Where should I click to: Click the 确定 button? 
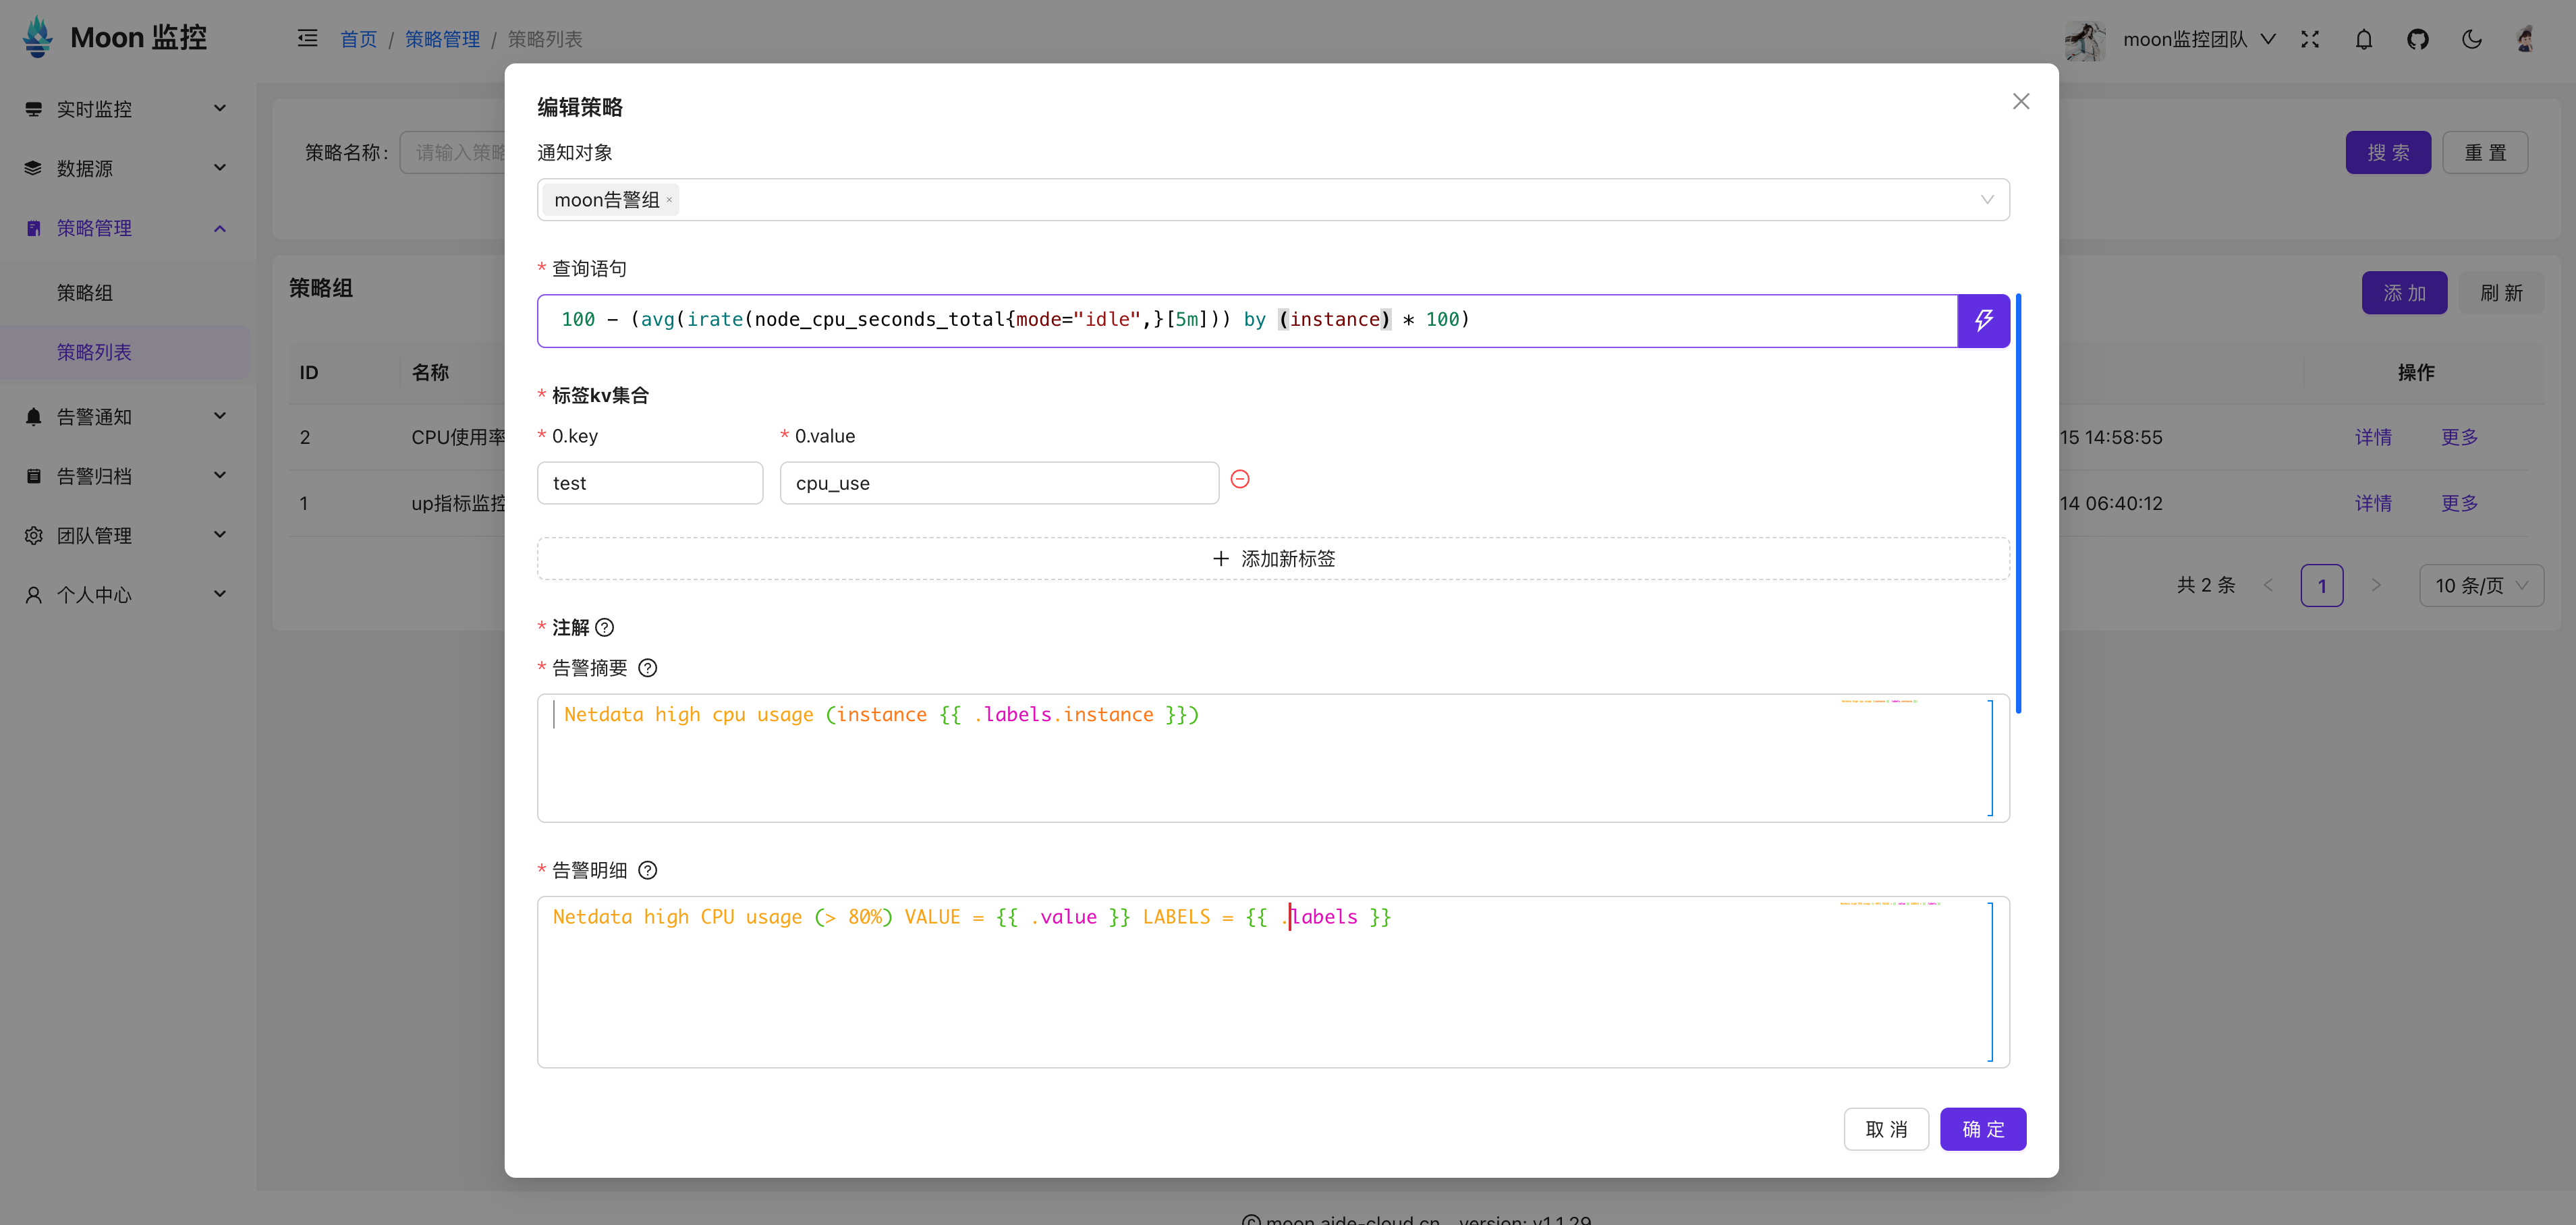(x=1983, y=1129)
